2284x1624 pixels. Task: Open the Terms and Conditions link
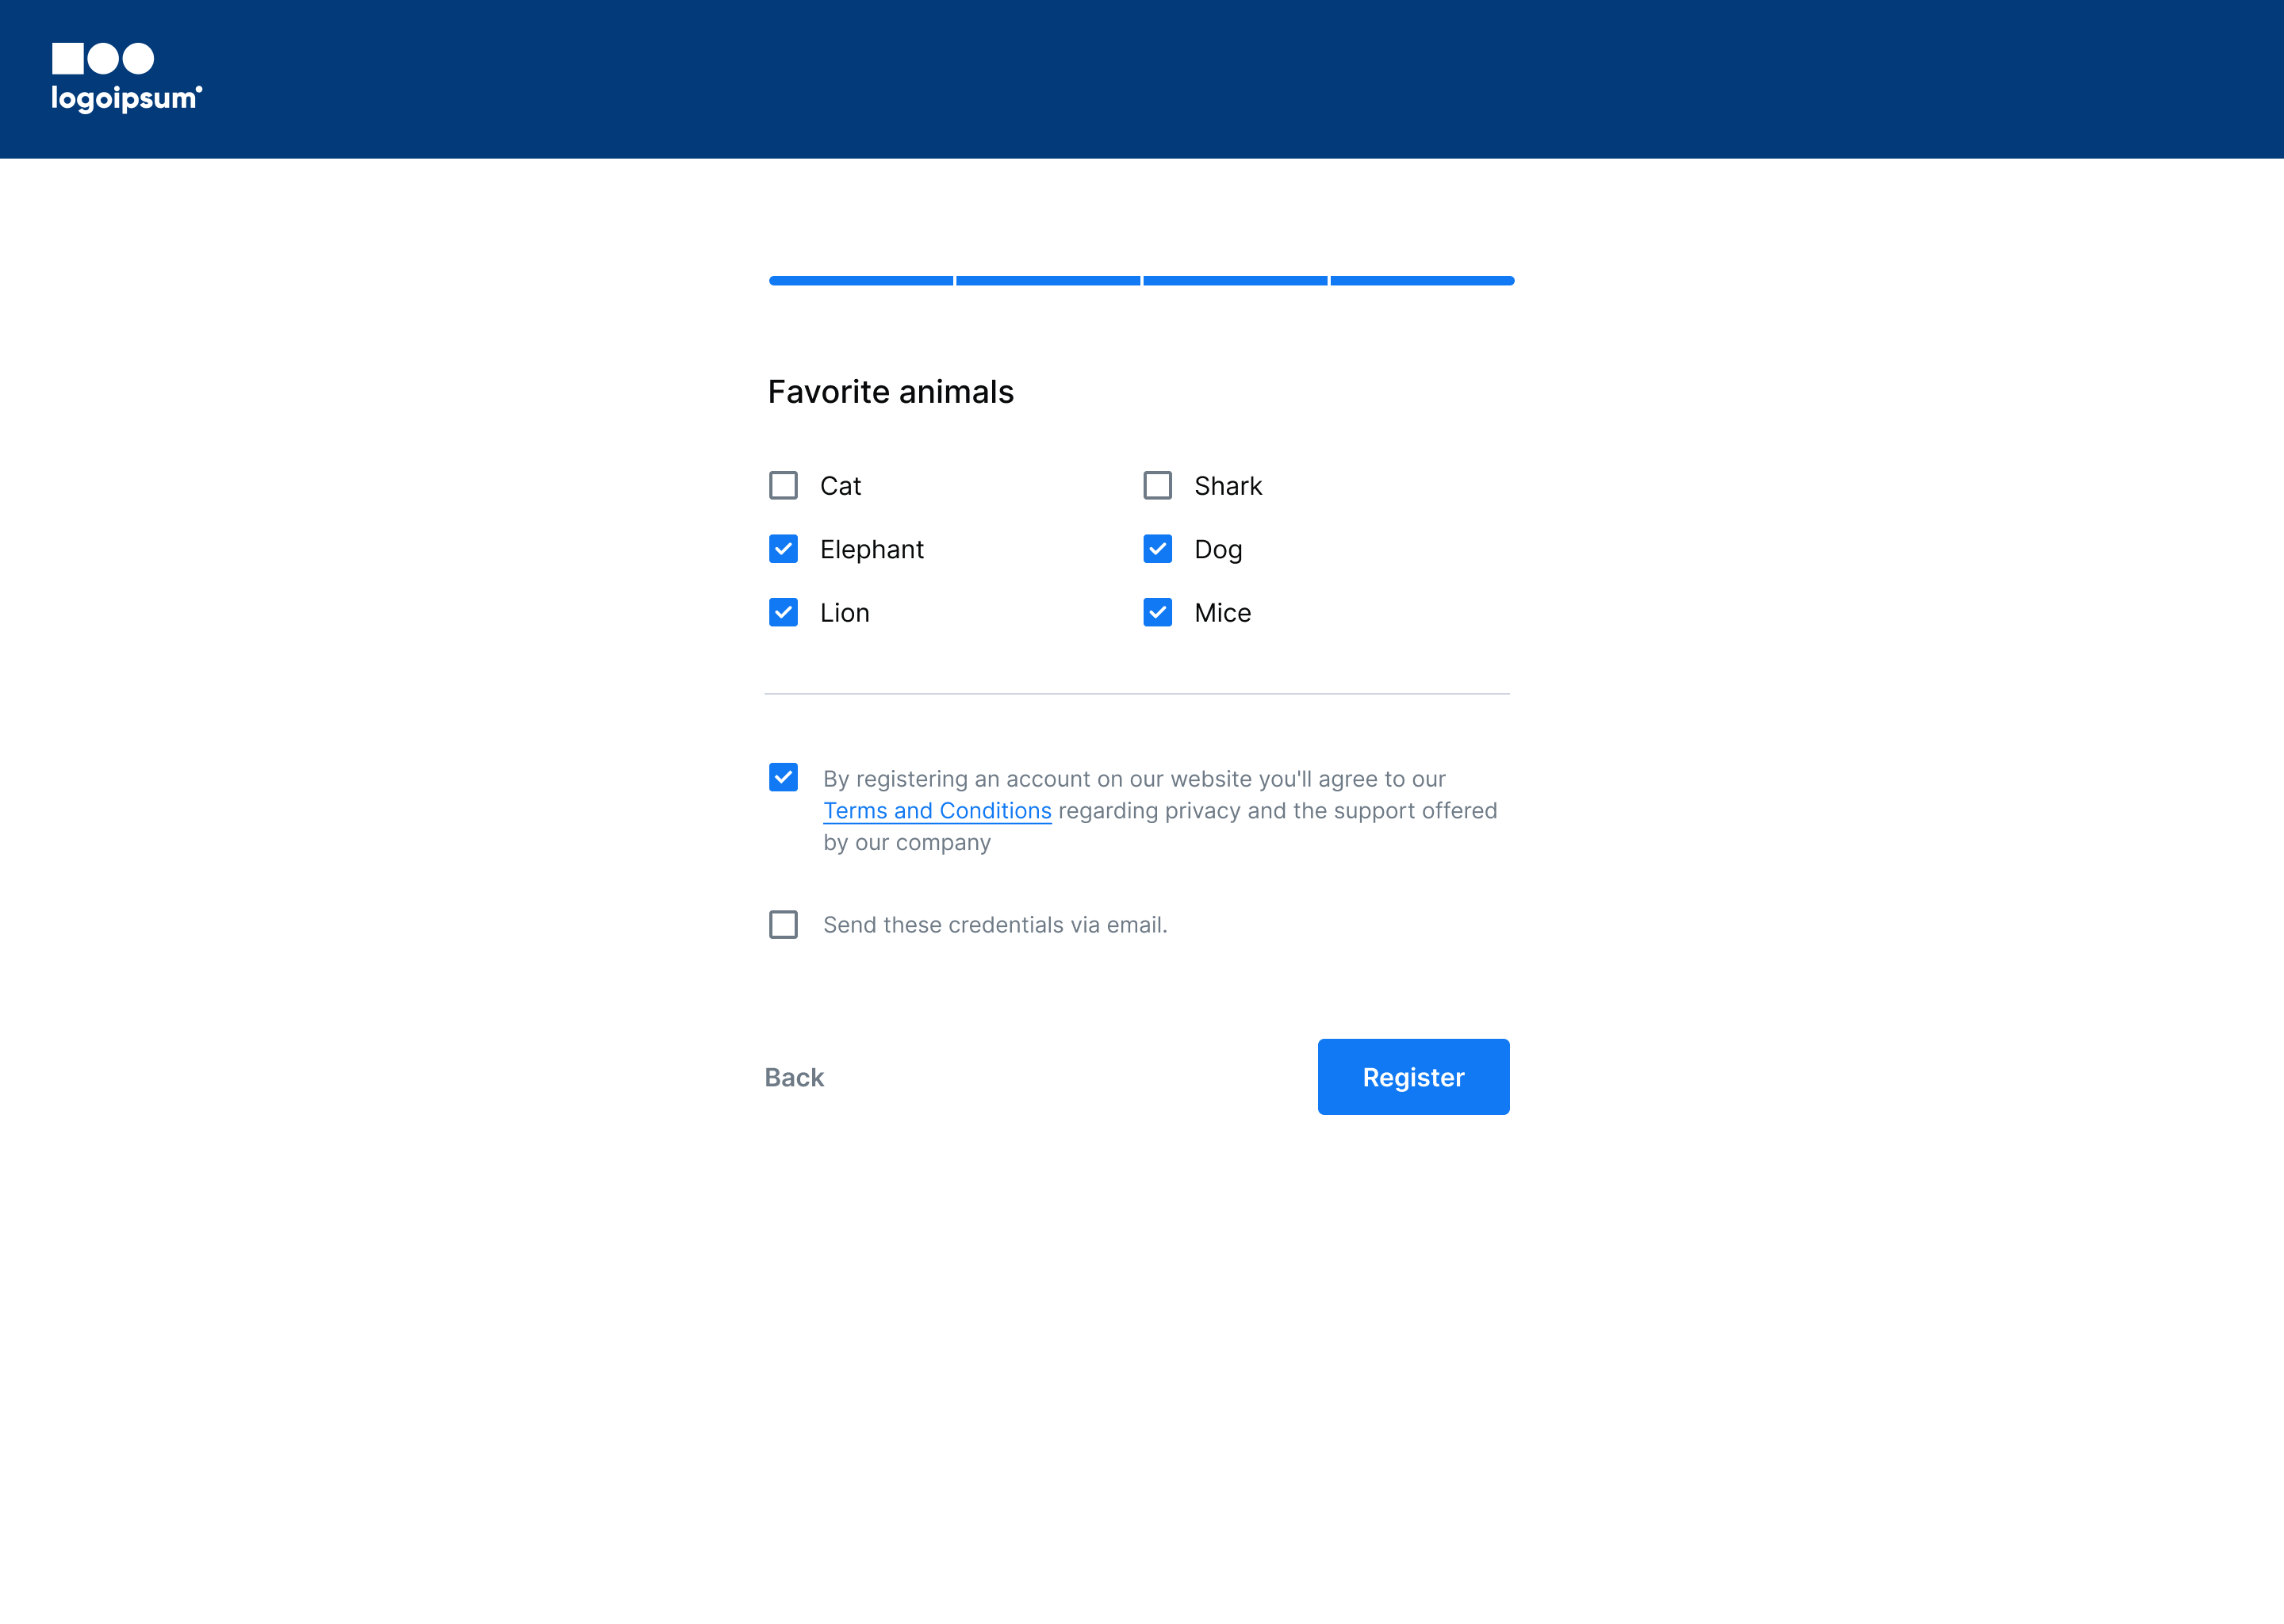tap(937, 811)
